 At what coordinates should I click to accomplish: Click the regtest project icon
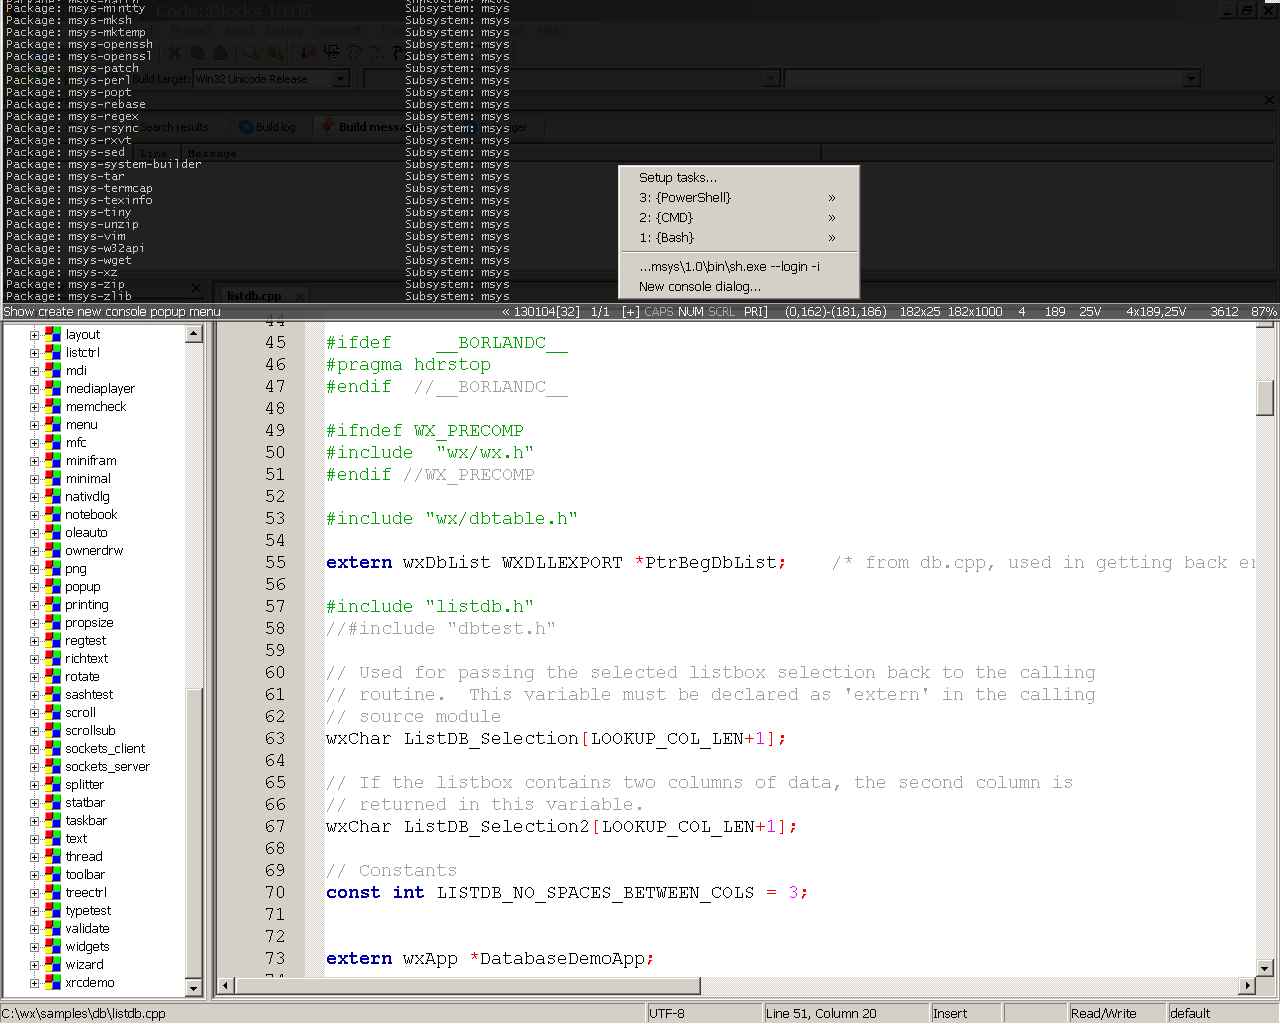(x=53, y=640)
